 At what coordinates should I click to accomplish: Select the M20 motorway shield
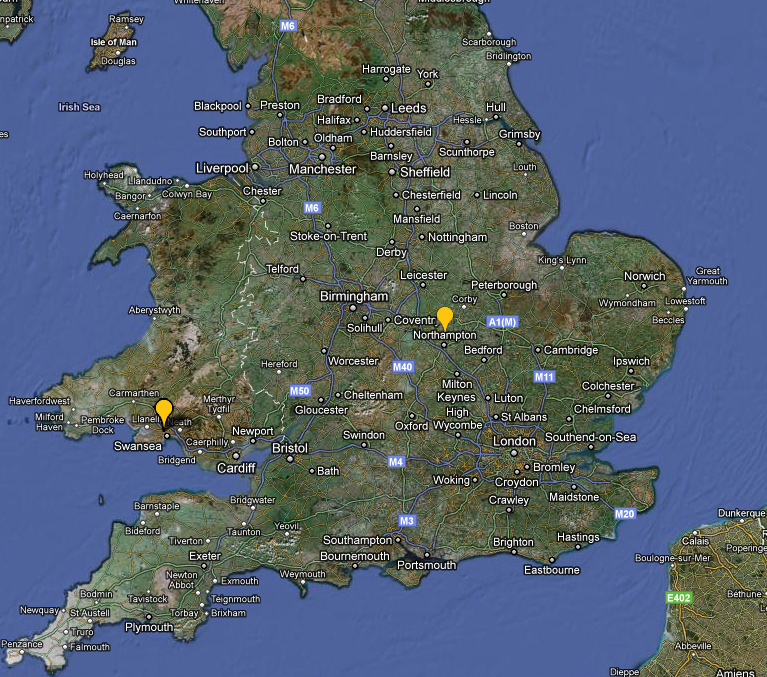click(625, 514)
